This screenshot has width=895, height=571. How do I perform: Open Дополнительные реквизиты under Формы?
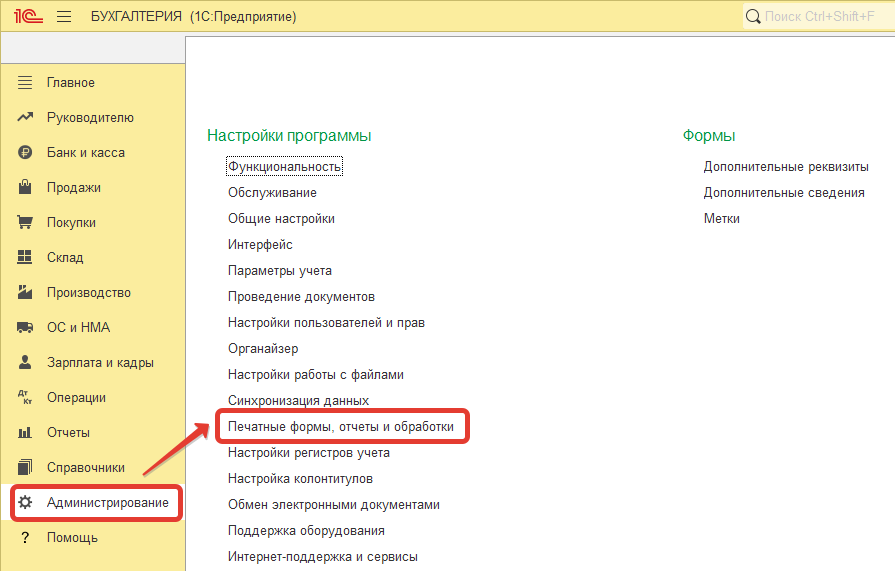click(x=786, y=166)
